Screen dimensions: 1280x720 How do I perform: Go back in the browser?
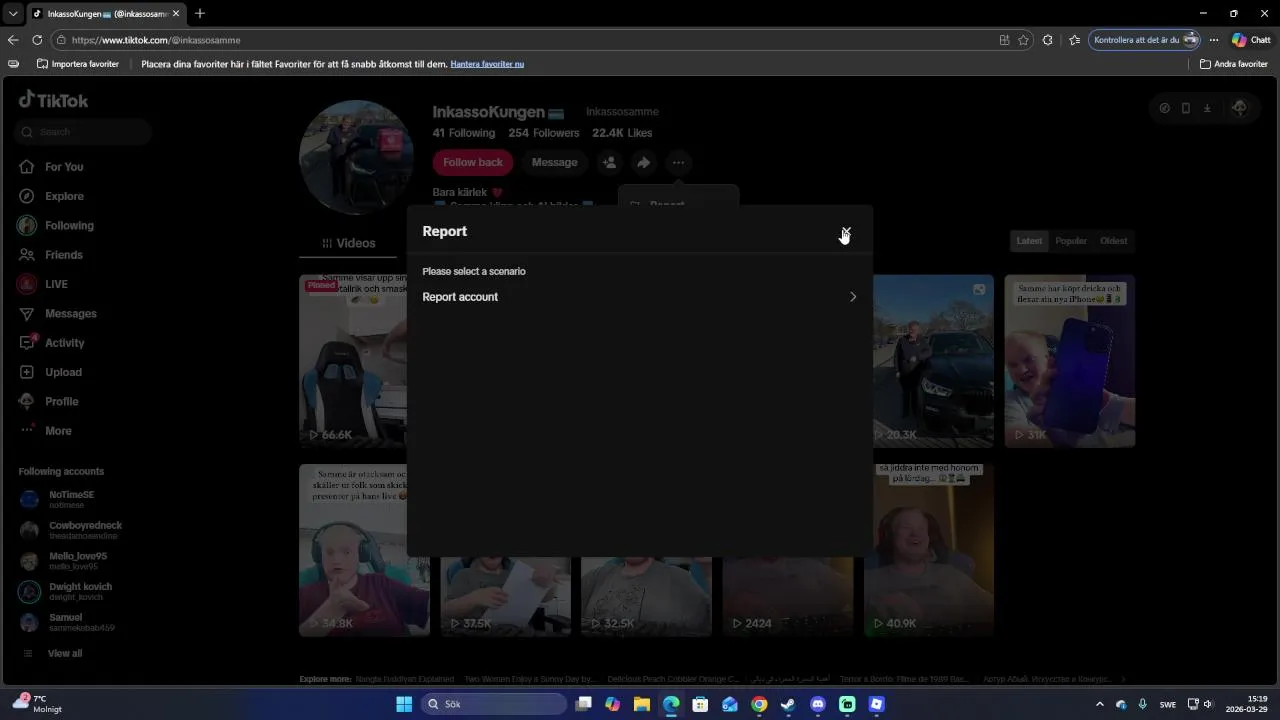tap(13, 40)
